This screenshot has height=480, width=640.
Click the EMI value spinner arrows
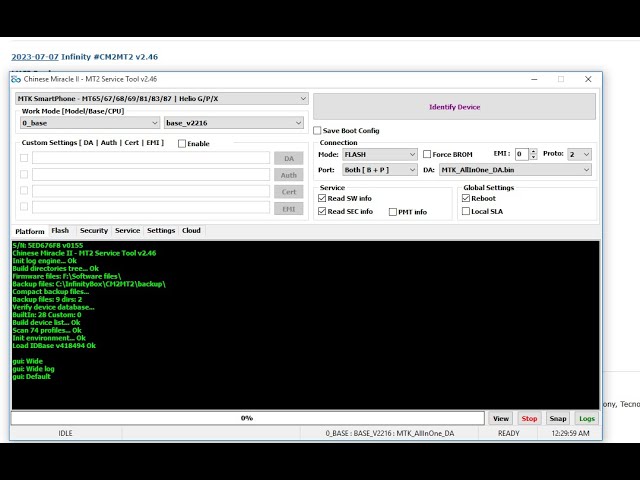tap(533, 154)
